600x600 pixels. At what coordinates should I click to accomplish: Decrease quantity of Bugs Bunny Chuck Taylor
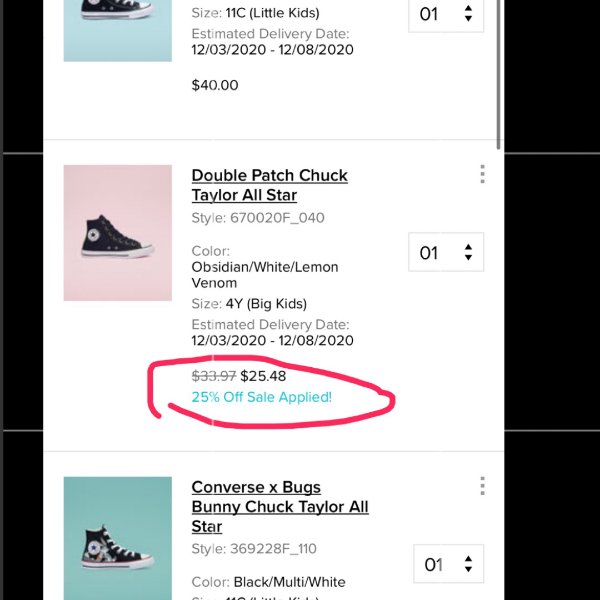(468, 569)
